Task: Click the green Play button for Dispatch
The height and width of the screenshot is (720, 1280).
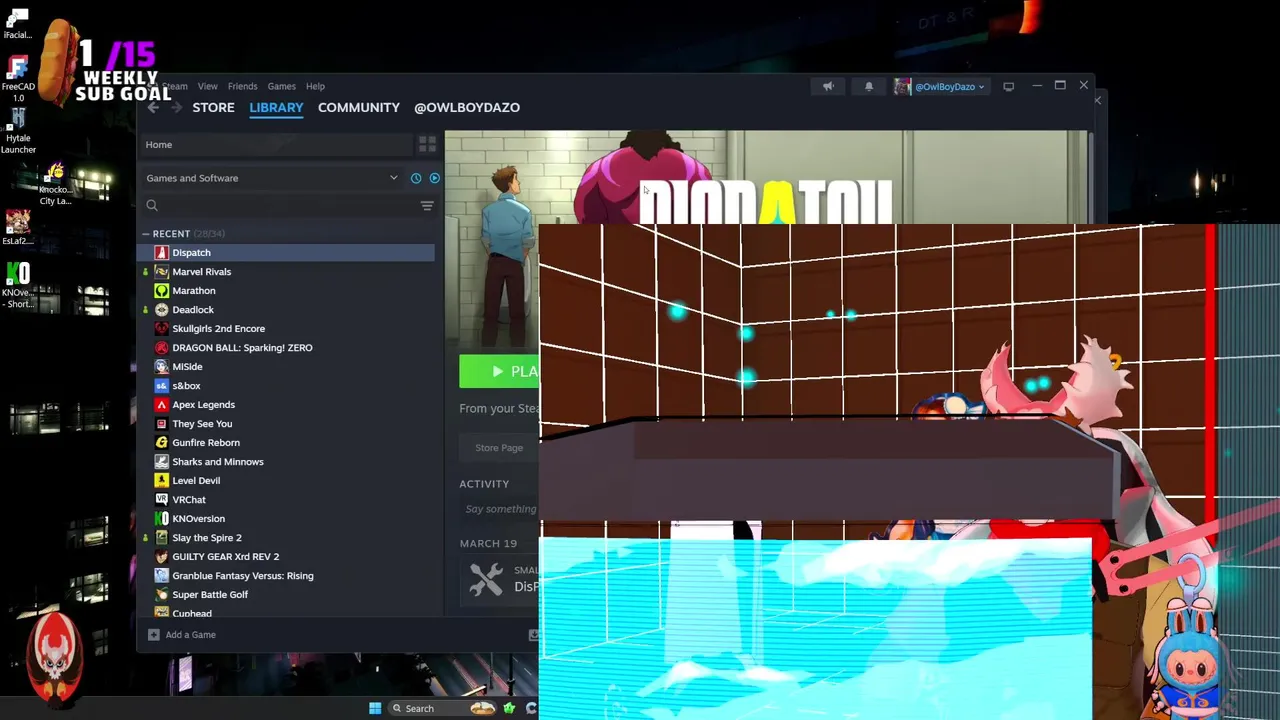Action: 499,371
